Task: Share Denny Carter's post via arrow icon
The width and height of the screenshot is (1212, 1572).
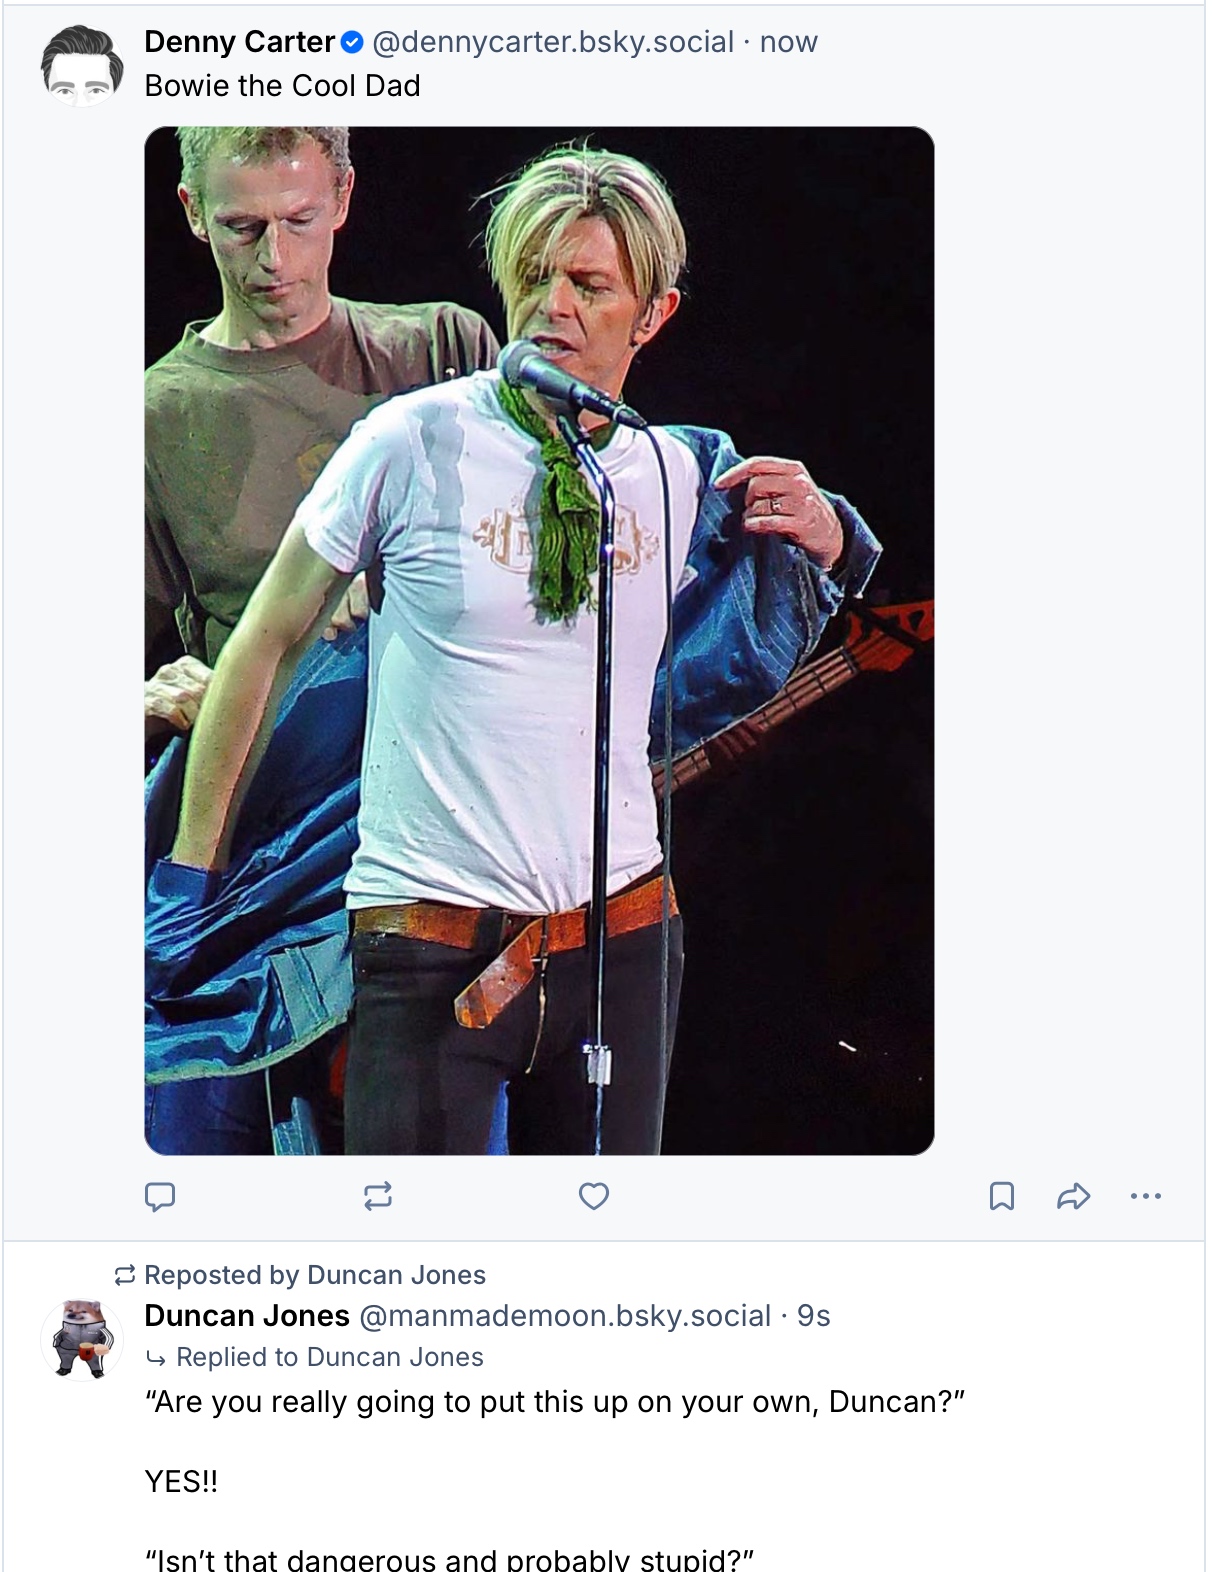Action: tap(1073, 1196)
